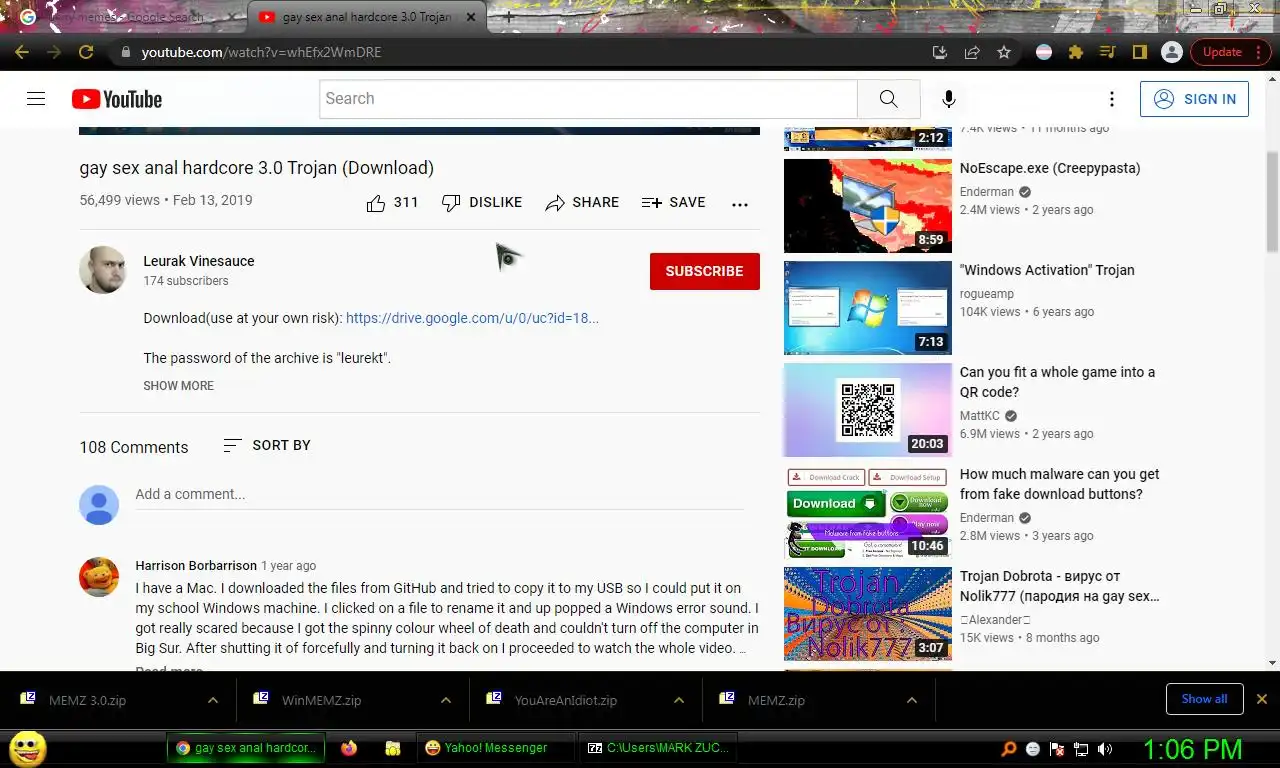Image resolution: width=1280 pixels, height=768 pixels.
Task: Open Enderman channel under NoEscape.exe video
Action: pos(987,192)
